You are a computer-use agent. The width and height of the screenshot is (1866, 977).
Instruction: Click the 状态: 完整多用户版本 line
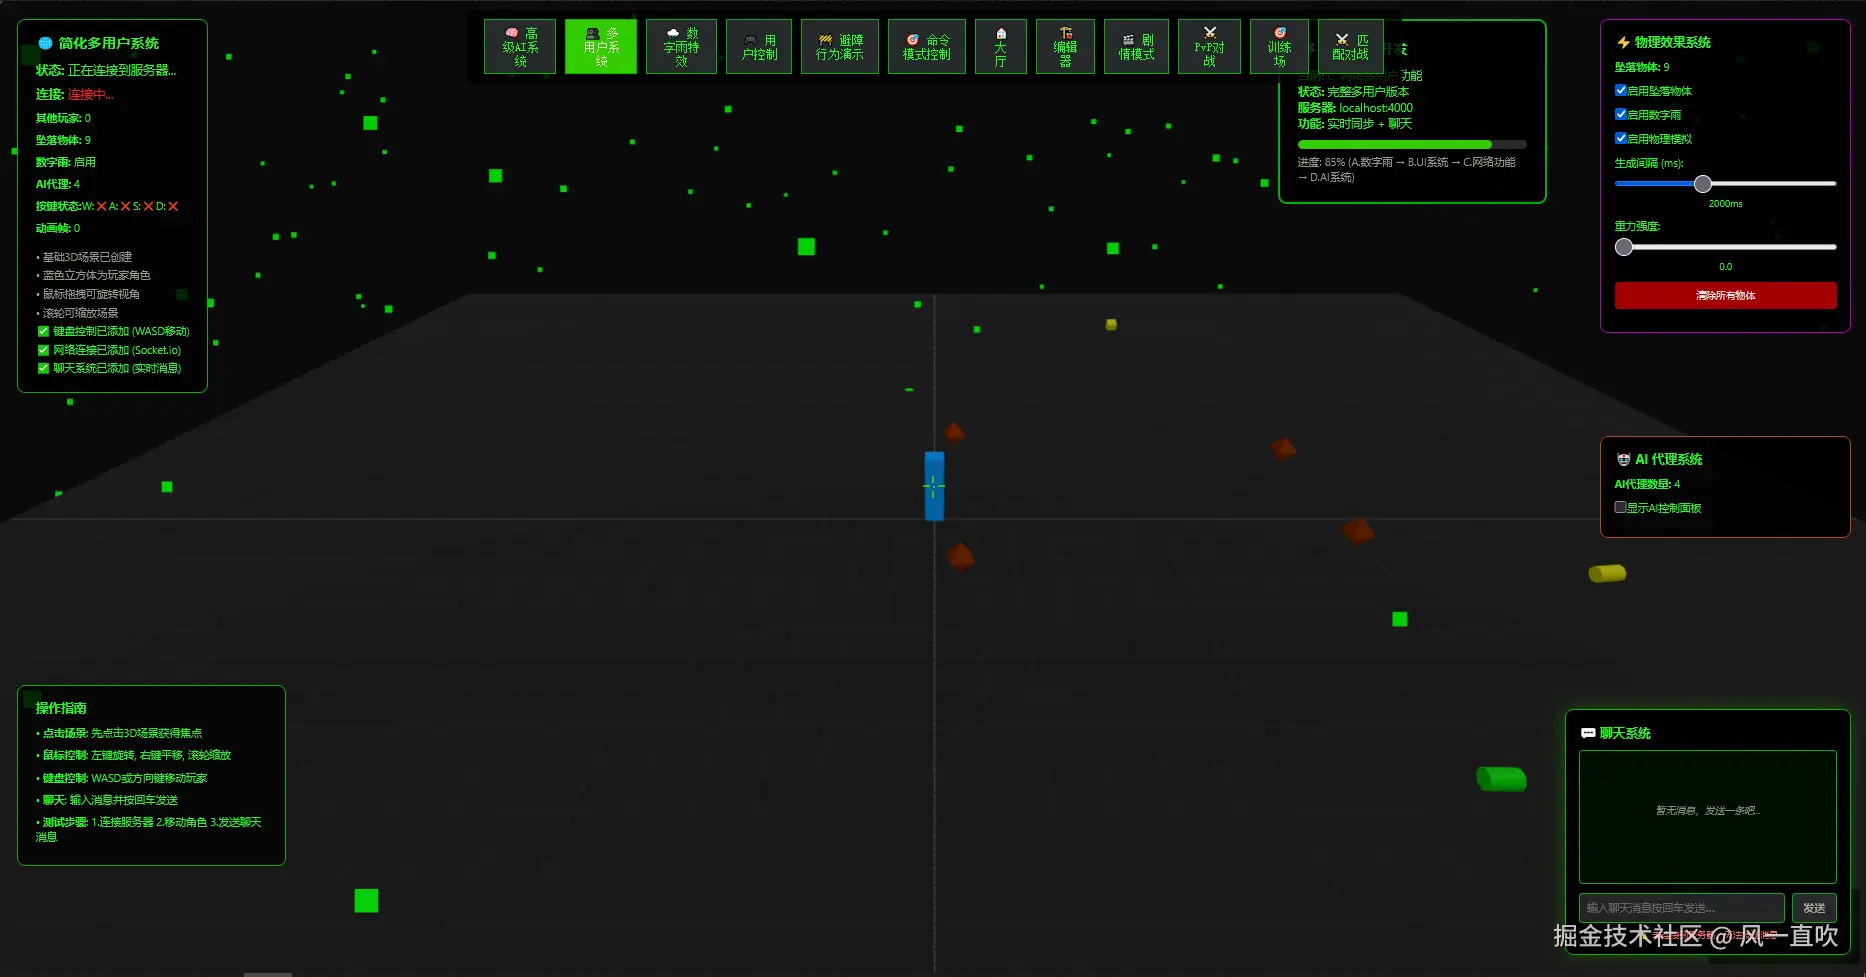pos(1353,92)
